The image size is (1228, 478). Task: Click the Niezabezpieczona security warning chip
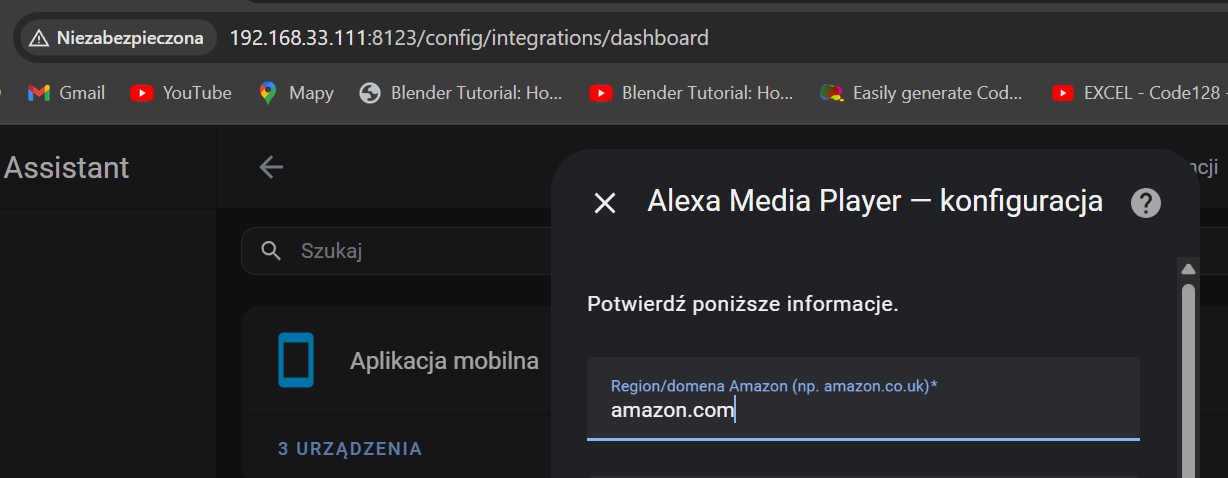(117, 38)
